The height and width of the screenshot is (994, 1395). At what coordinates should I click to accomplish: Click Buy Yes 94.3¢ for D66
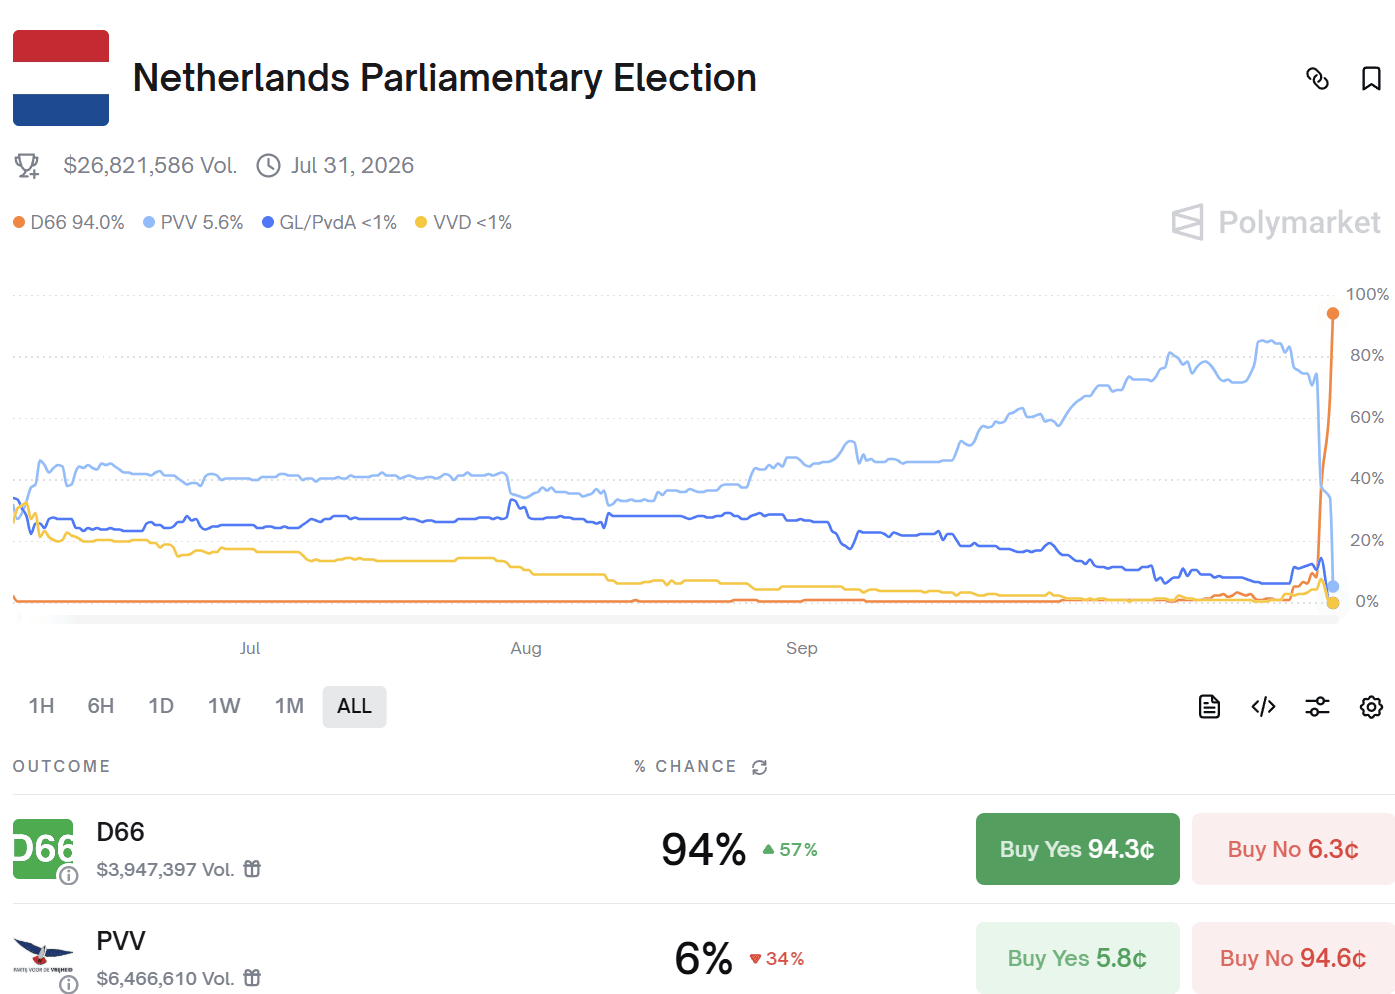click(x=1077, y=849)
